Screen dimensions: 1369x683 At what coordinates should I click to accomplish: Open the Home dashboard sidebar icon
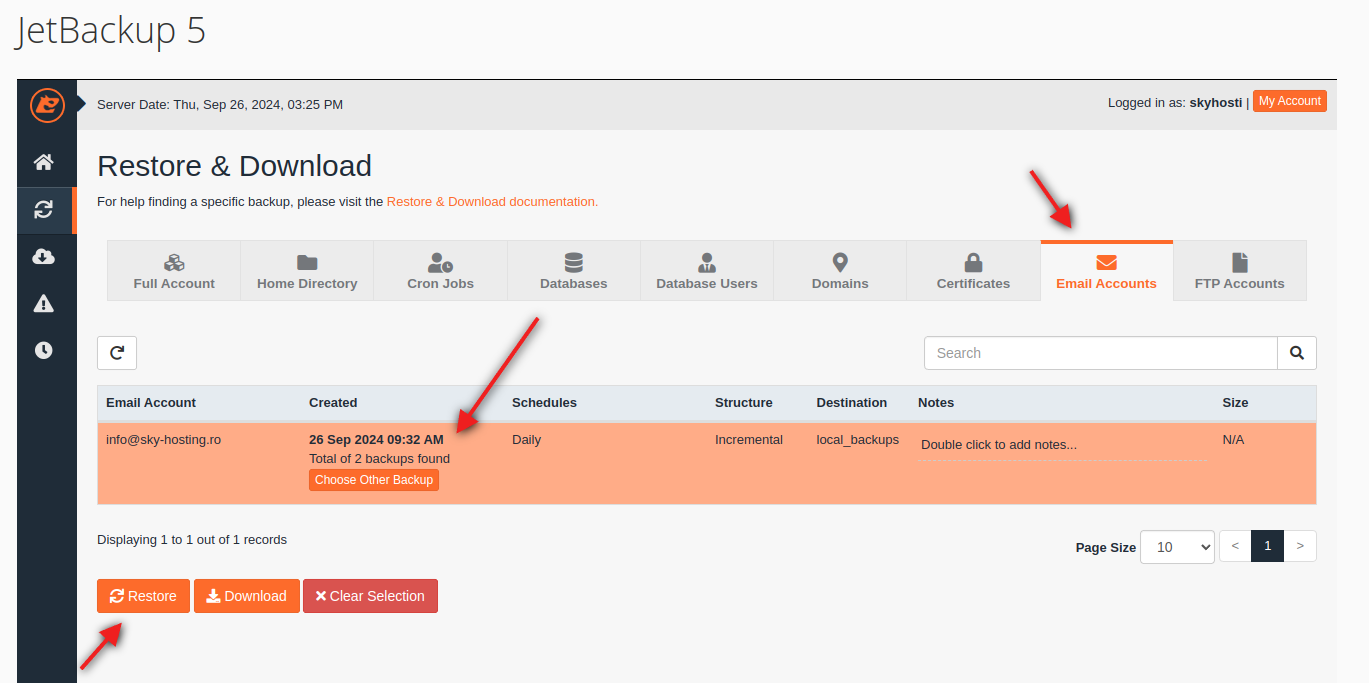pyautogui.click(x=44, y=162)
